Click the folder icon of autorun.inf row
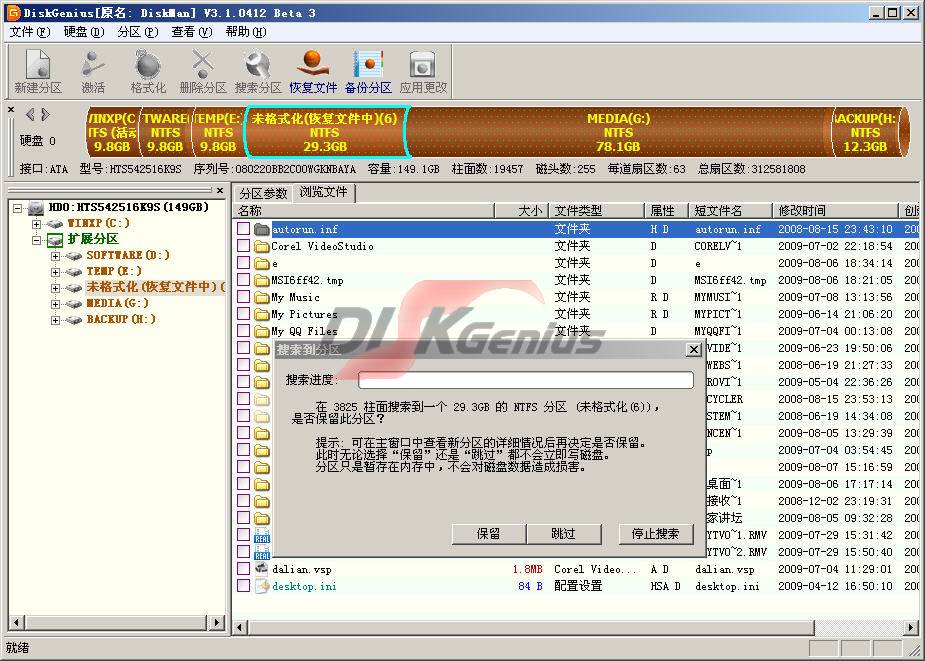925x661 pixels. (262, 229)
